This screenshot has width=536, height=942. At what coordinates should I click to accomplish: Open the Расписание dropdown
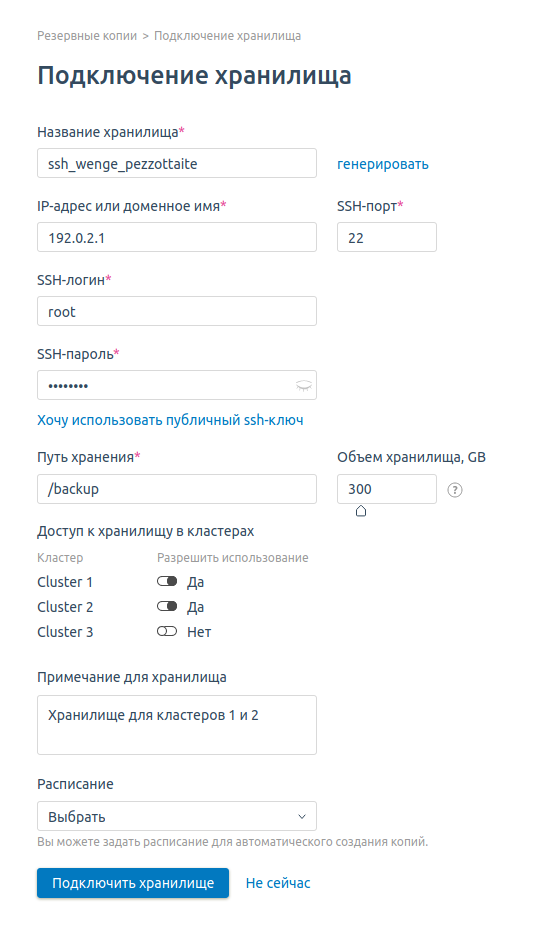tap(177, 816)
